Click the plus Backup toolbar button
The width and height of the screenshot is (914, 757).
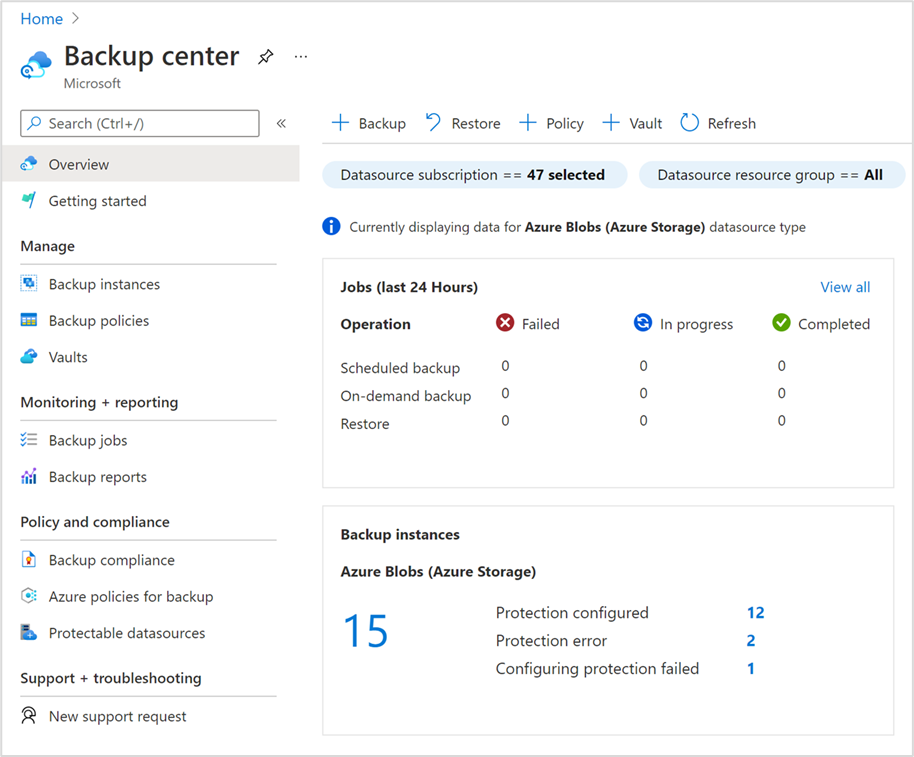[x=368, y=123]
